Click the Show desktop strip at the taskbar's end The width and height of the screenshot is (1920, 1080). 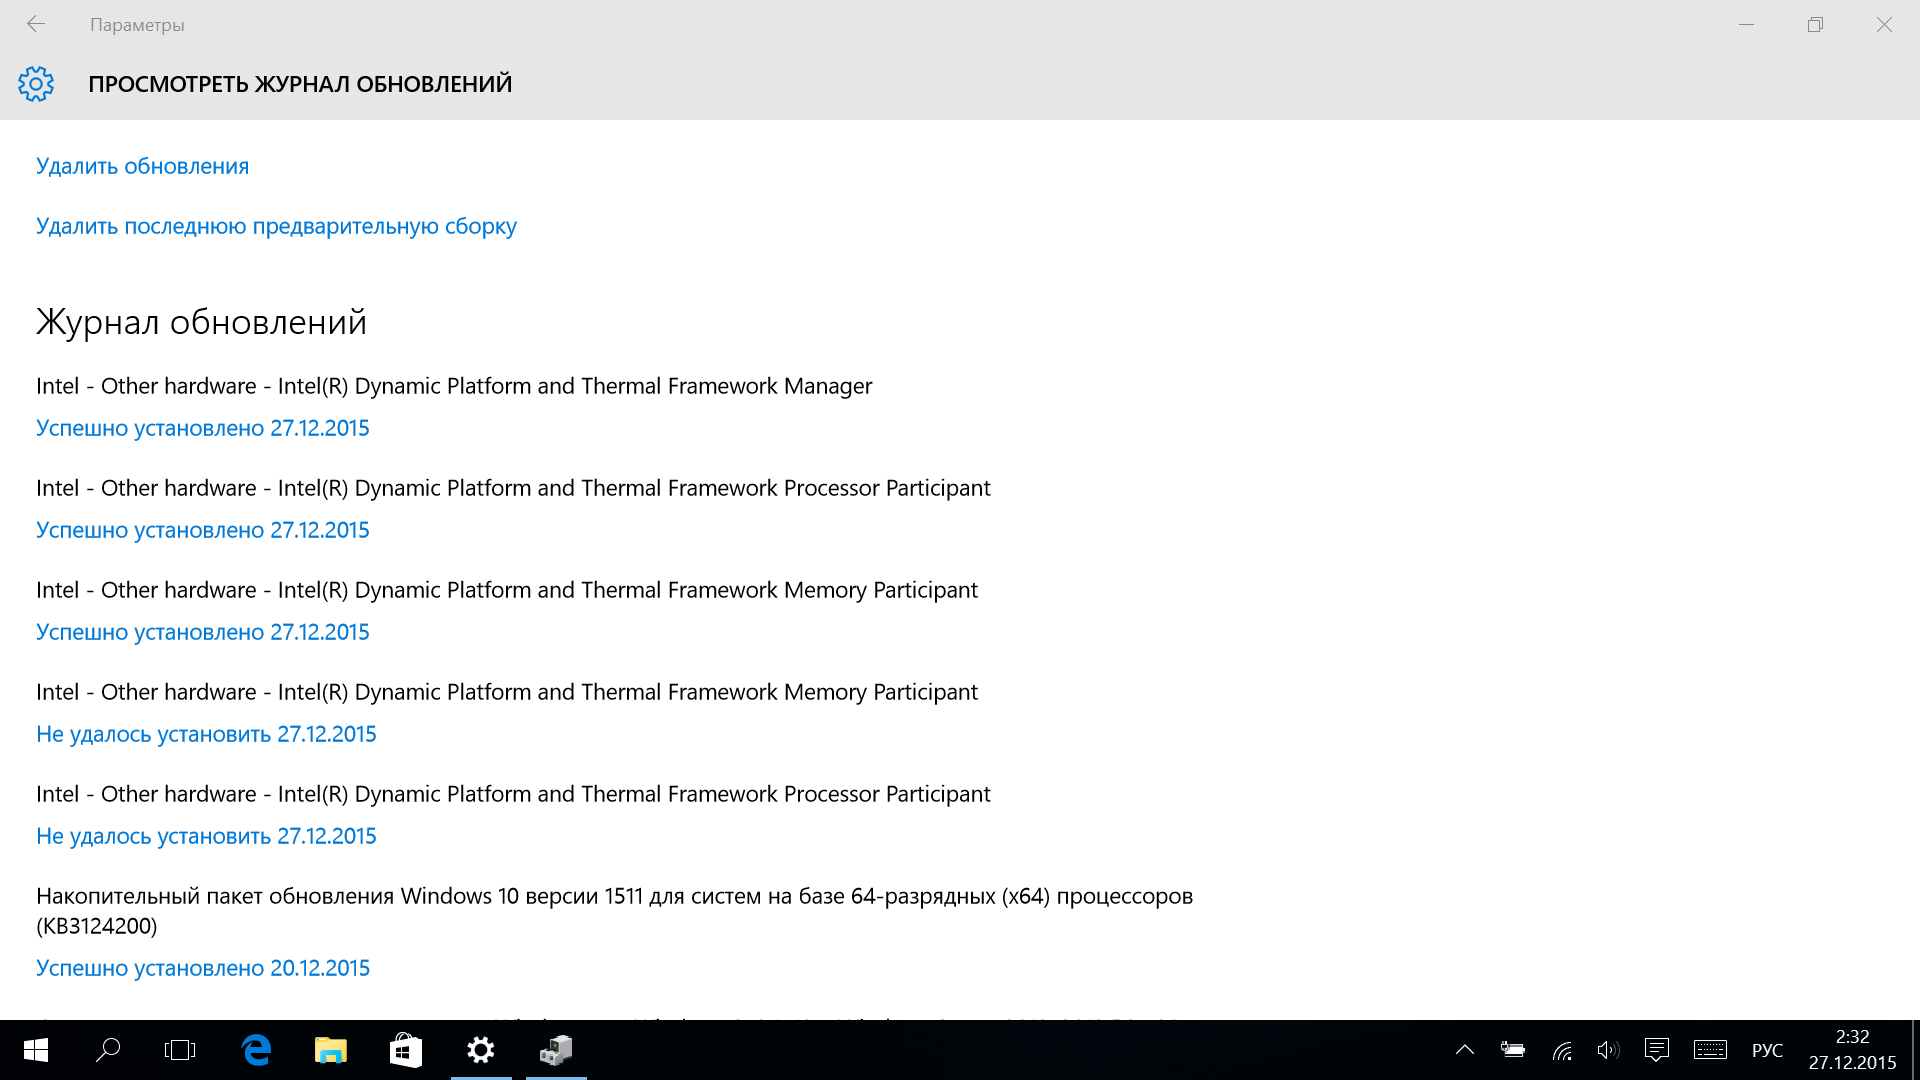click(x=1915, y=1050)
